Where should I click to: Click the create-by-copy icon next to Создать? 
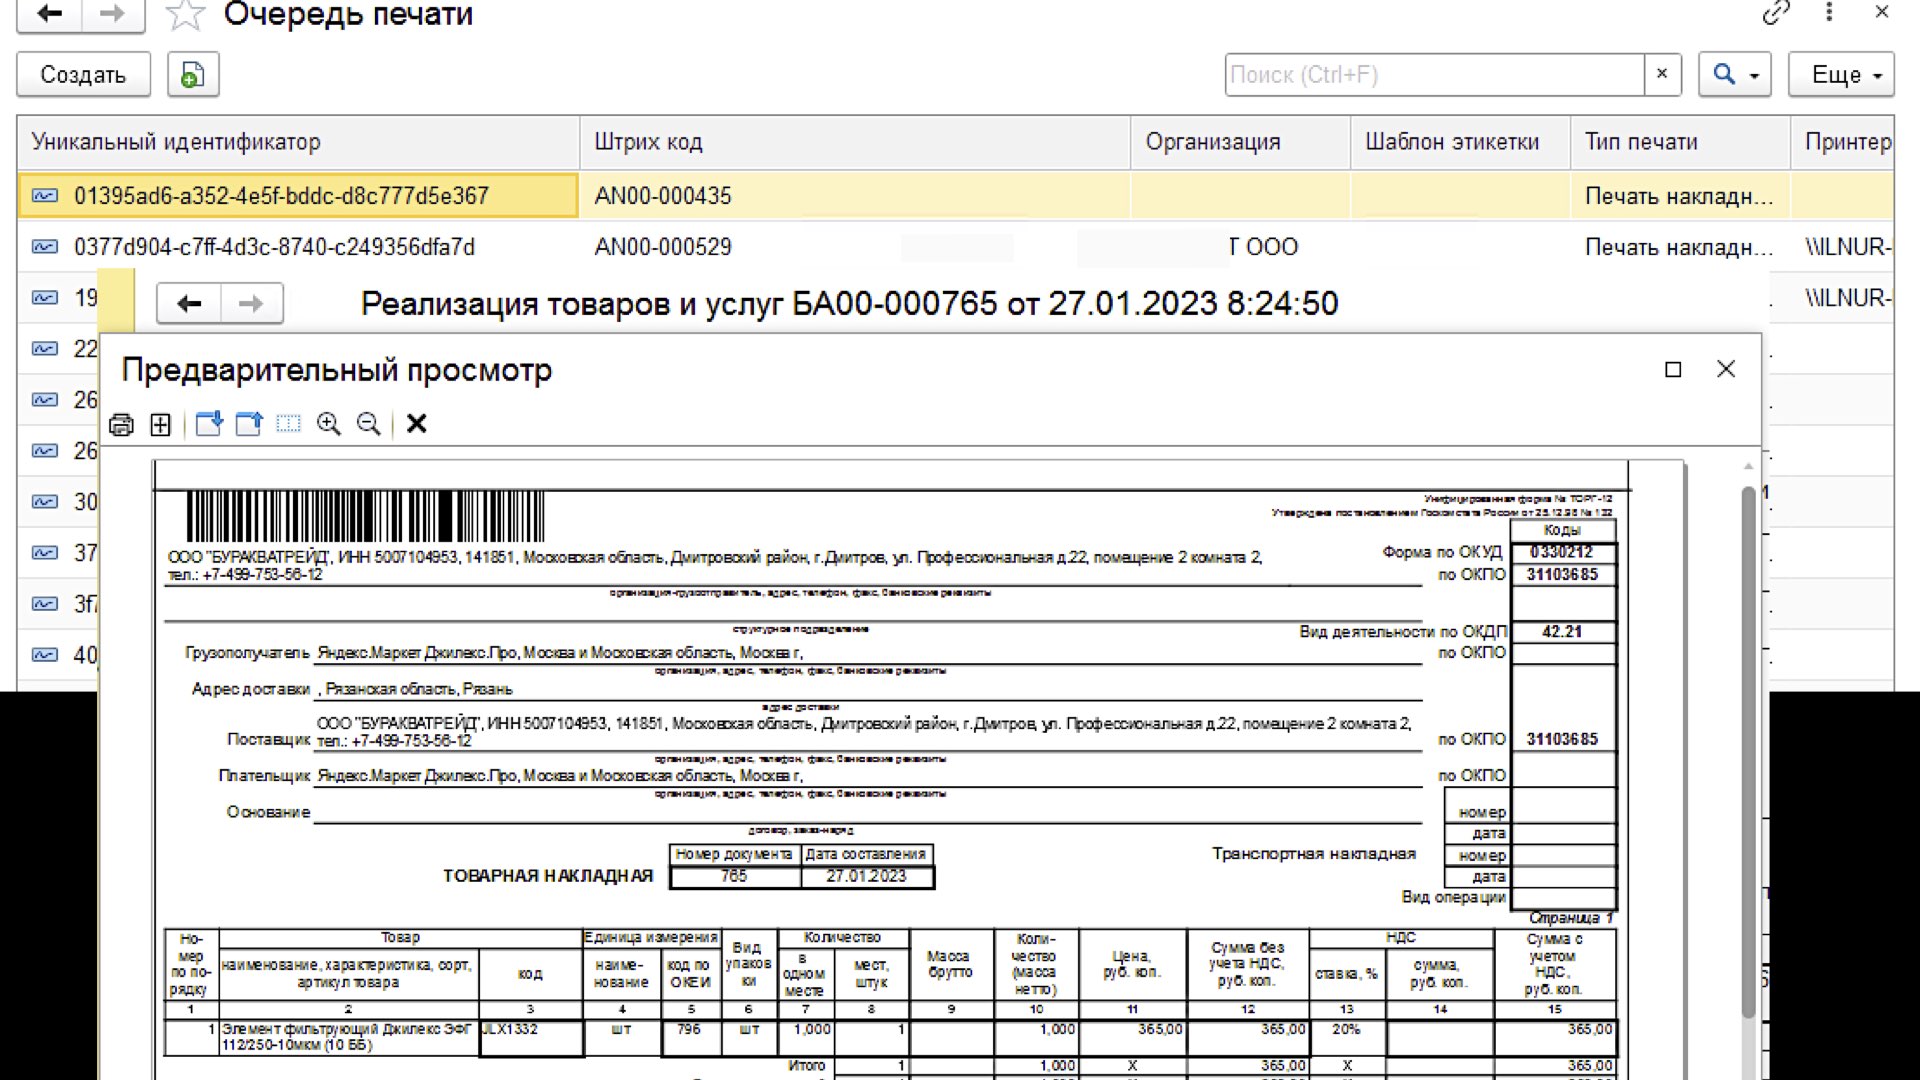(x=193, y=75)
